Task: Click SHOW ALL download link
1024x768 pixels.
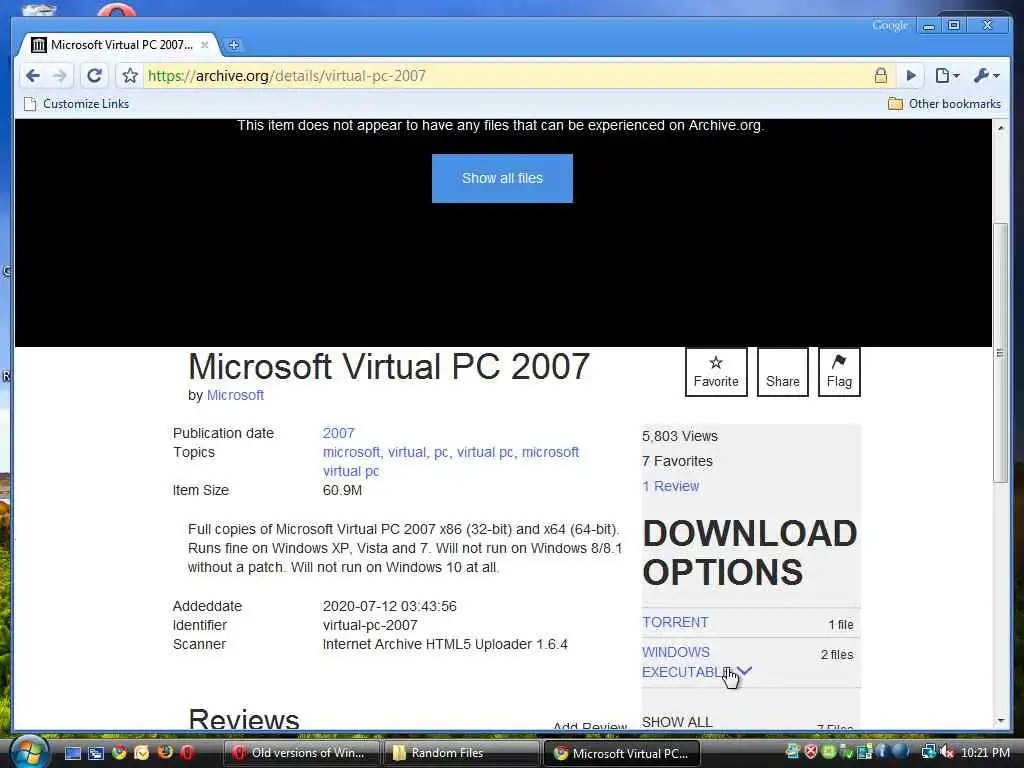Action: [x=677, y=722]
